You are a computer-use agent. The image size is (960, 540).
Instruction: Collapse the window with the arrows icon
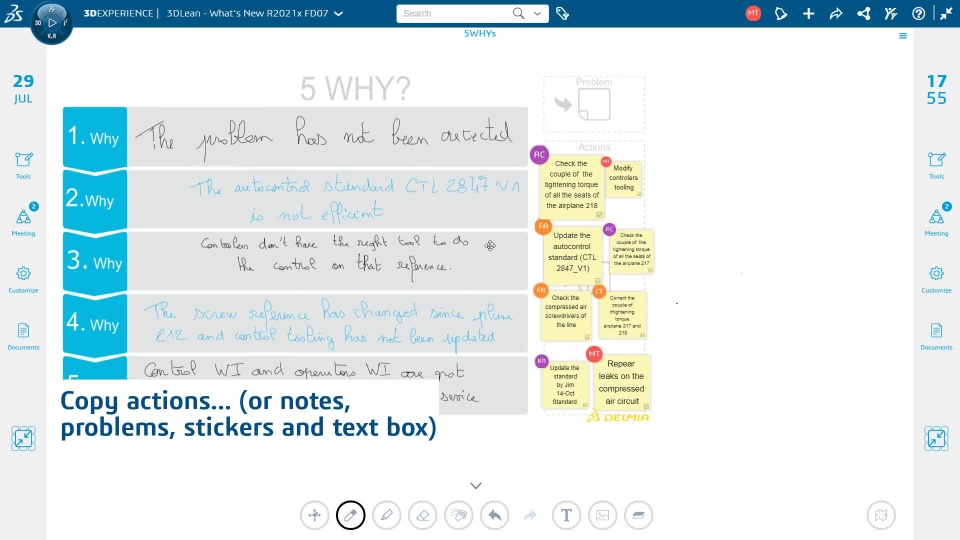click(x=947, y=13)
